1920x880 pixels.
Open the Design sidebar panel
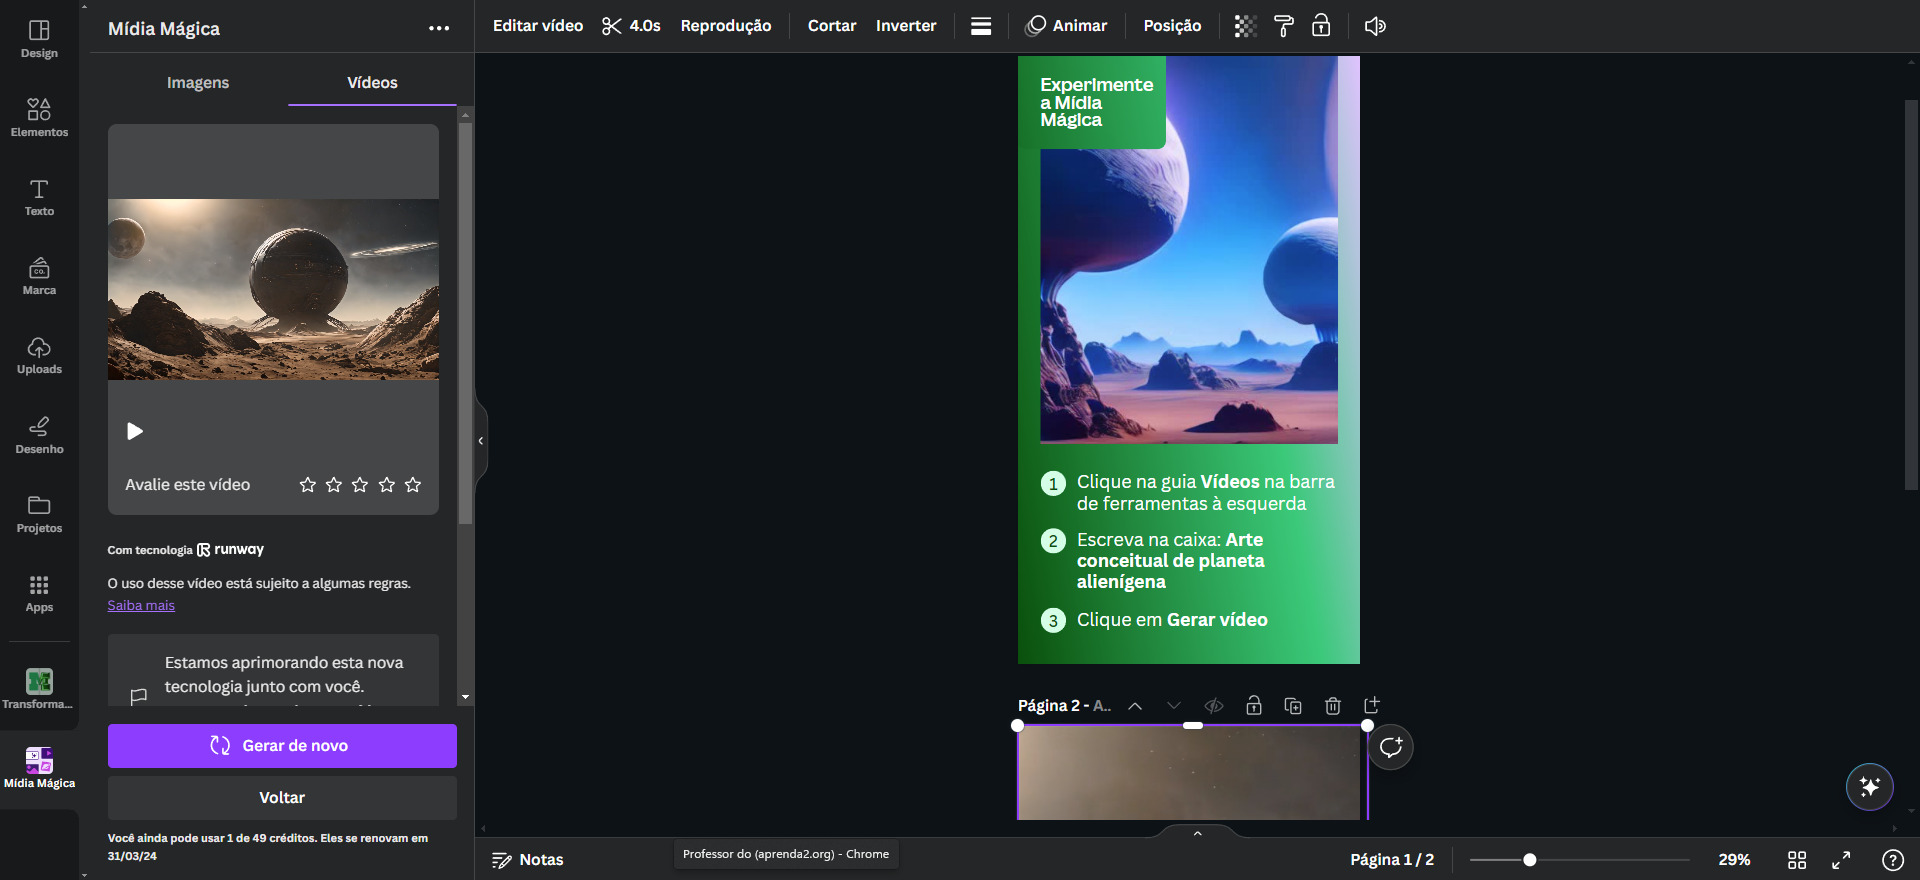click(x=39, y=39)
